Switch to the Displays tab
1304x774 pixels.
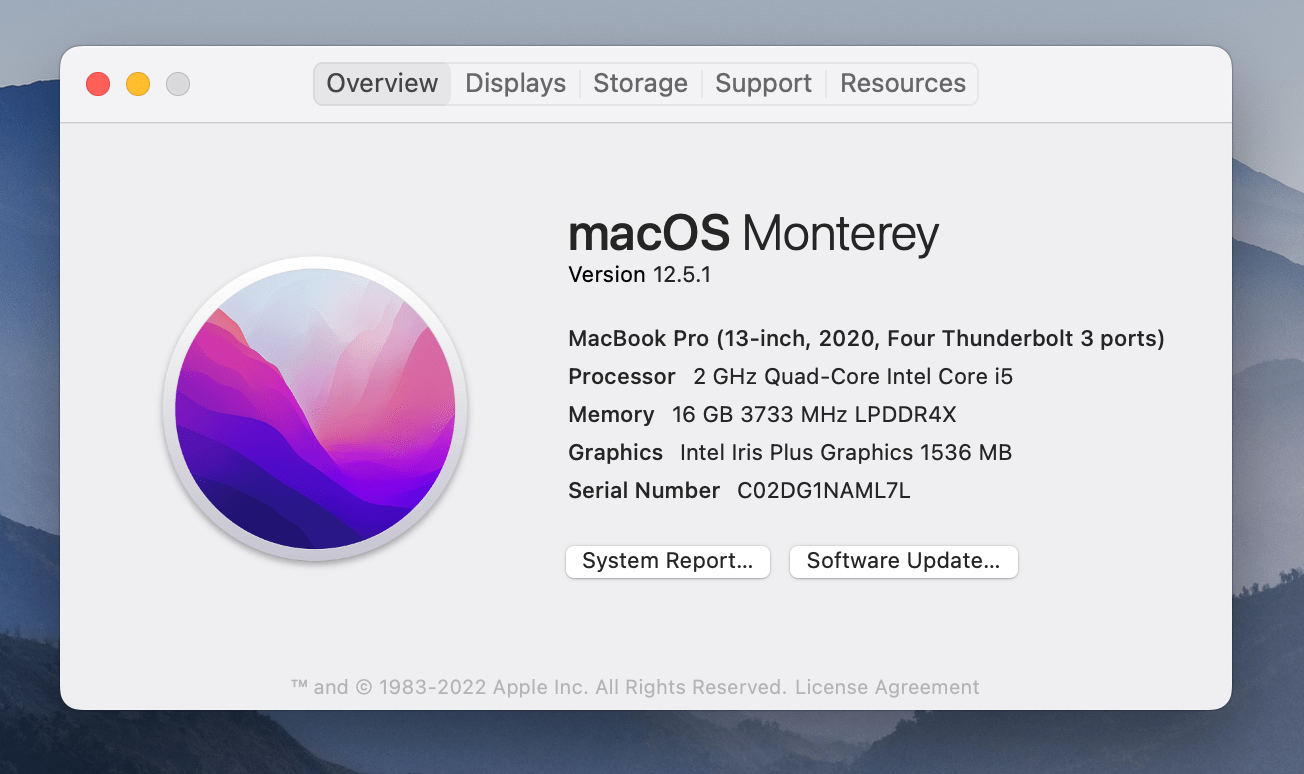click(515, 84)
